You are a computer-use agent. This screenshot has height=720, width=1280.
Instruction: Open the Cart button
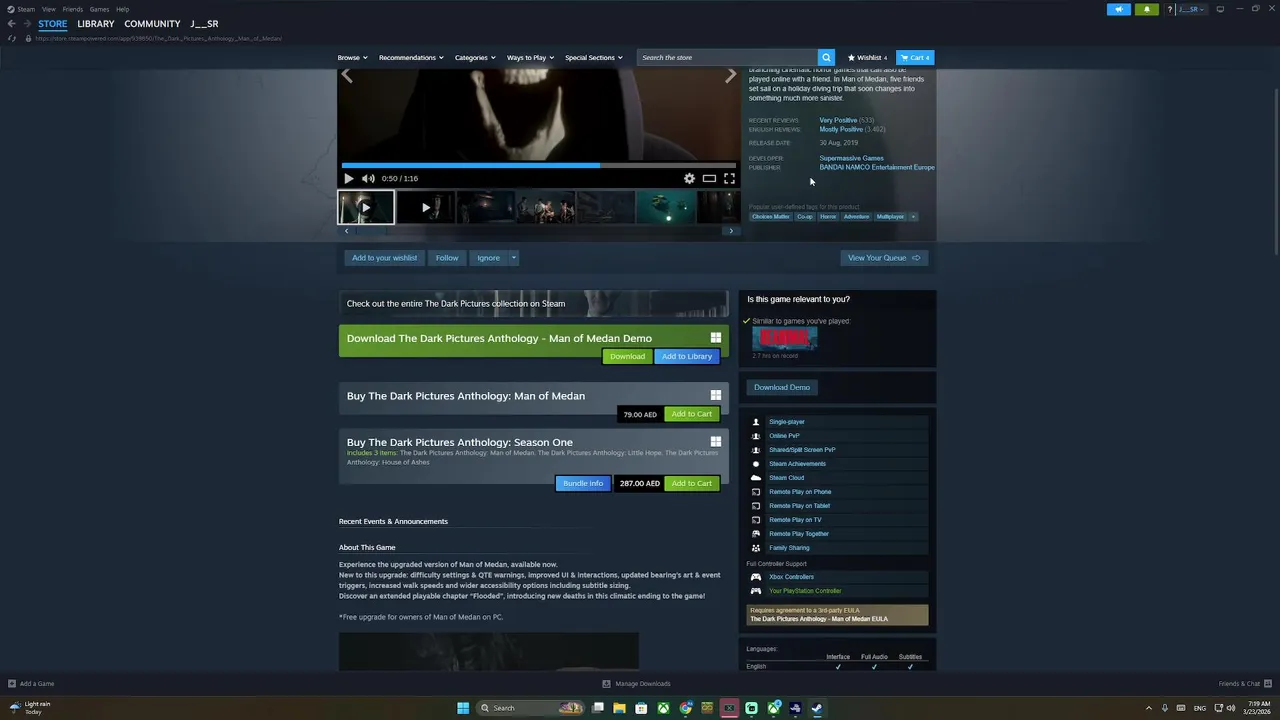click(x=915, y=57)
